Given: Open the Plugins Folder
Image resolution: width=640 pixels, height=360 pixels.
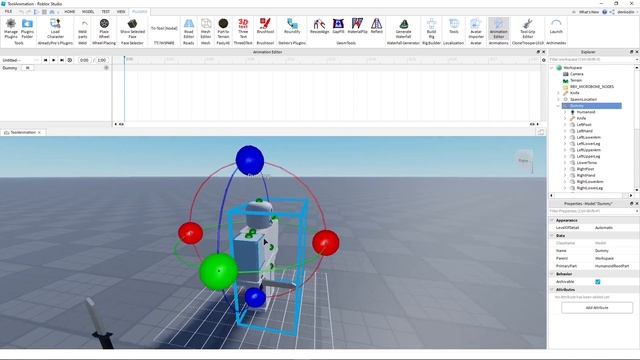Looking at the screenshot, I should pos(27,28).
